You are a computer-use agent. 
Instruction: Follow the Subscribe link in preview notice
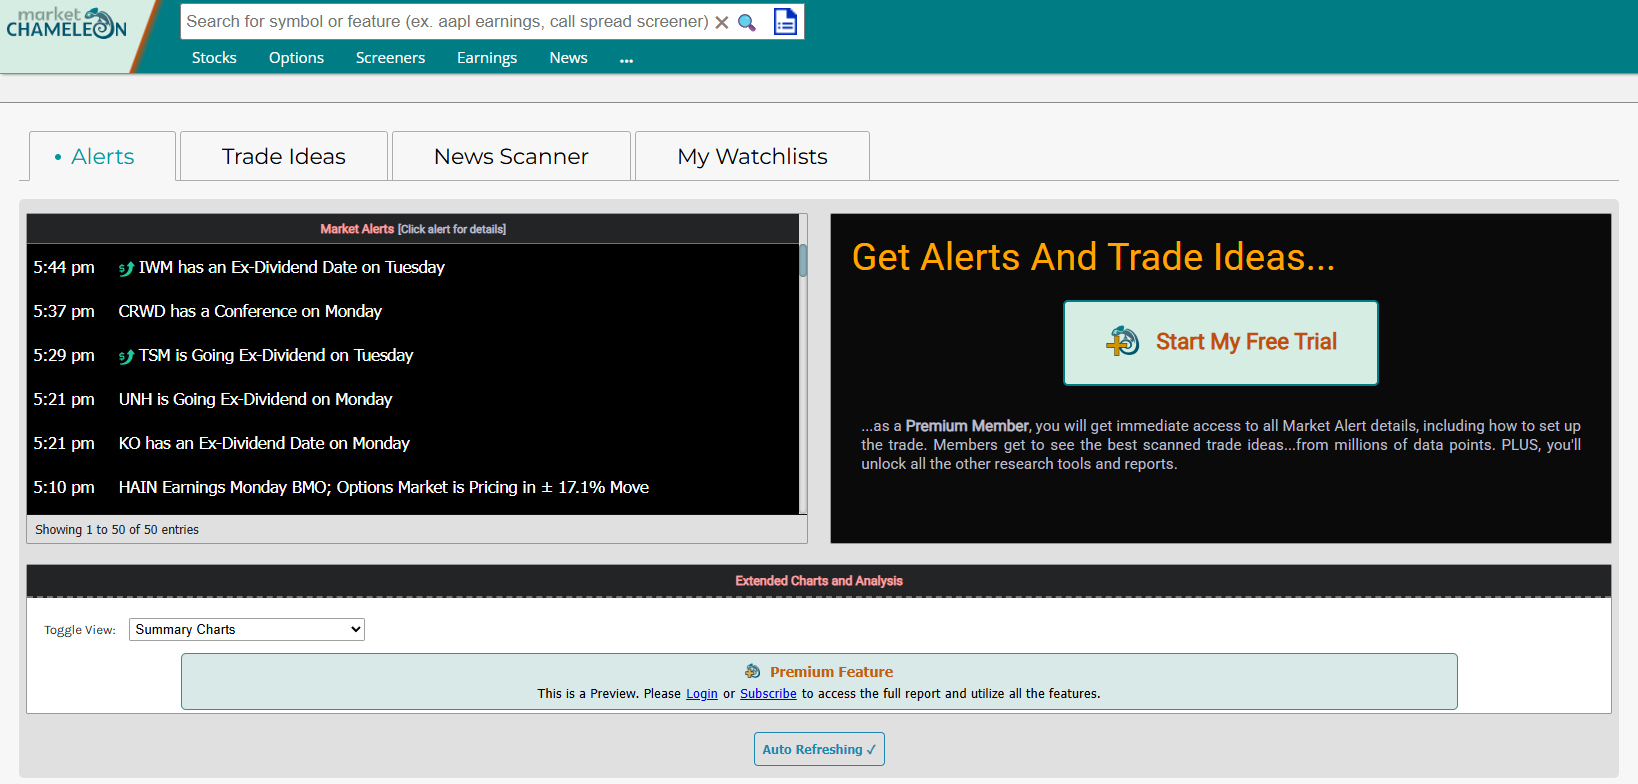click(x=768, y=694)
